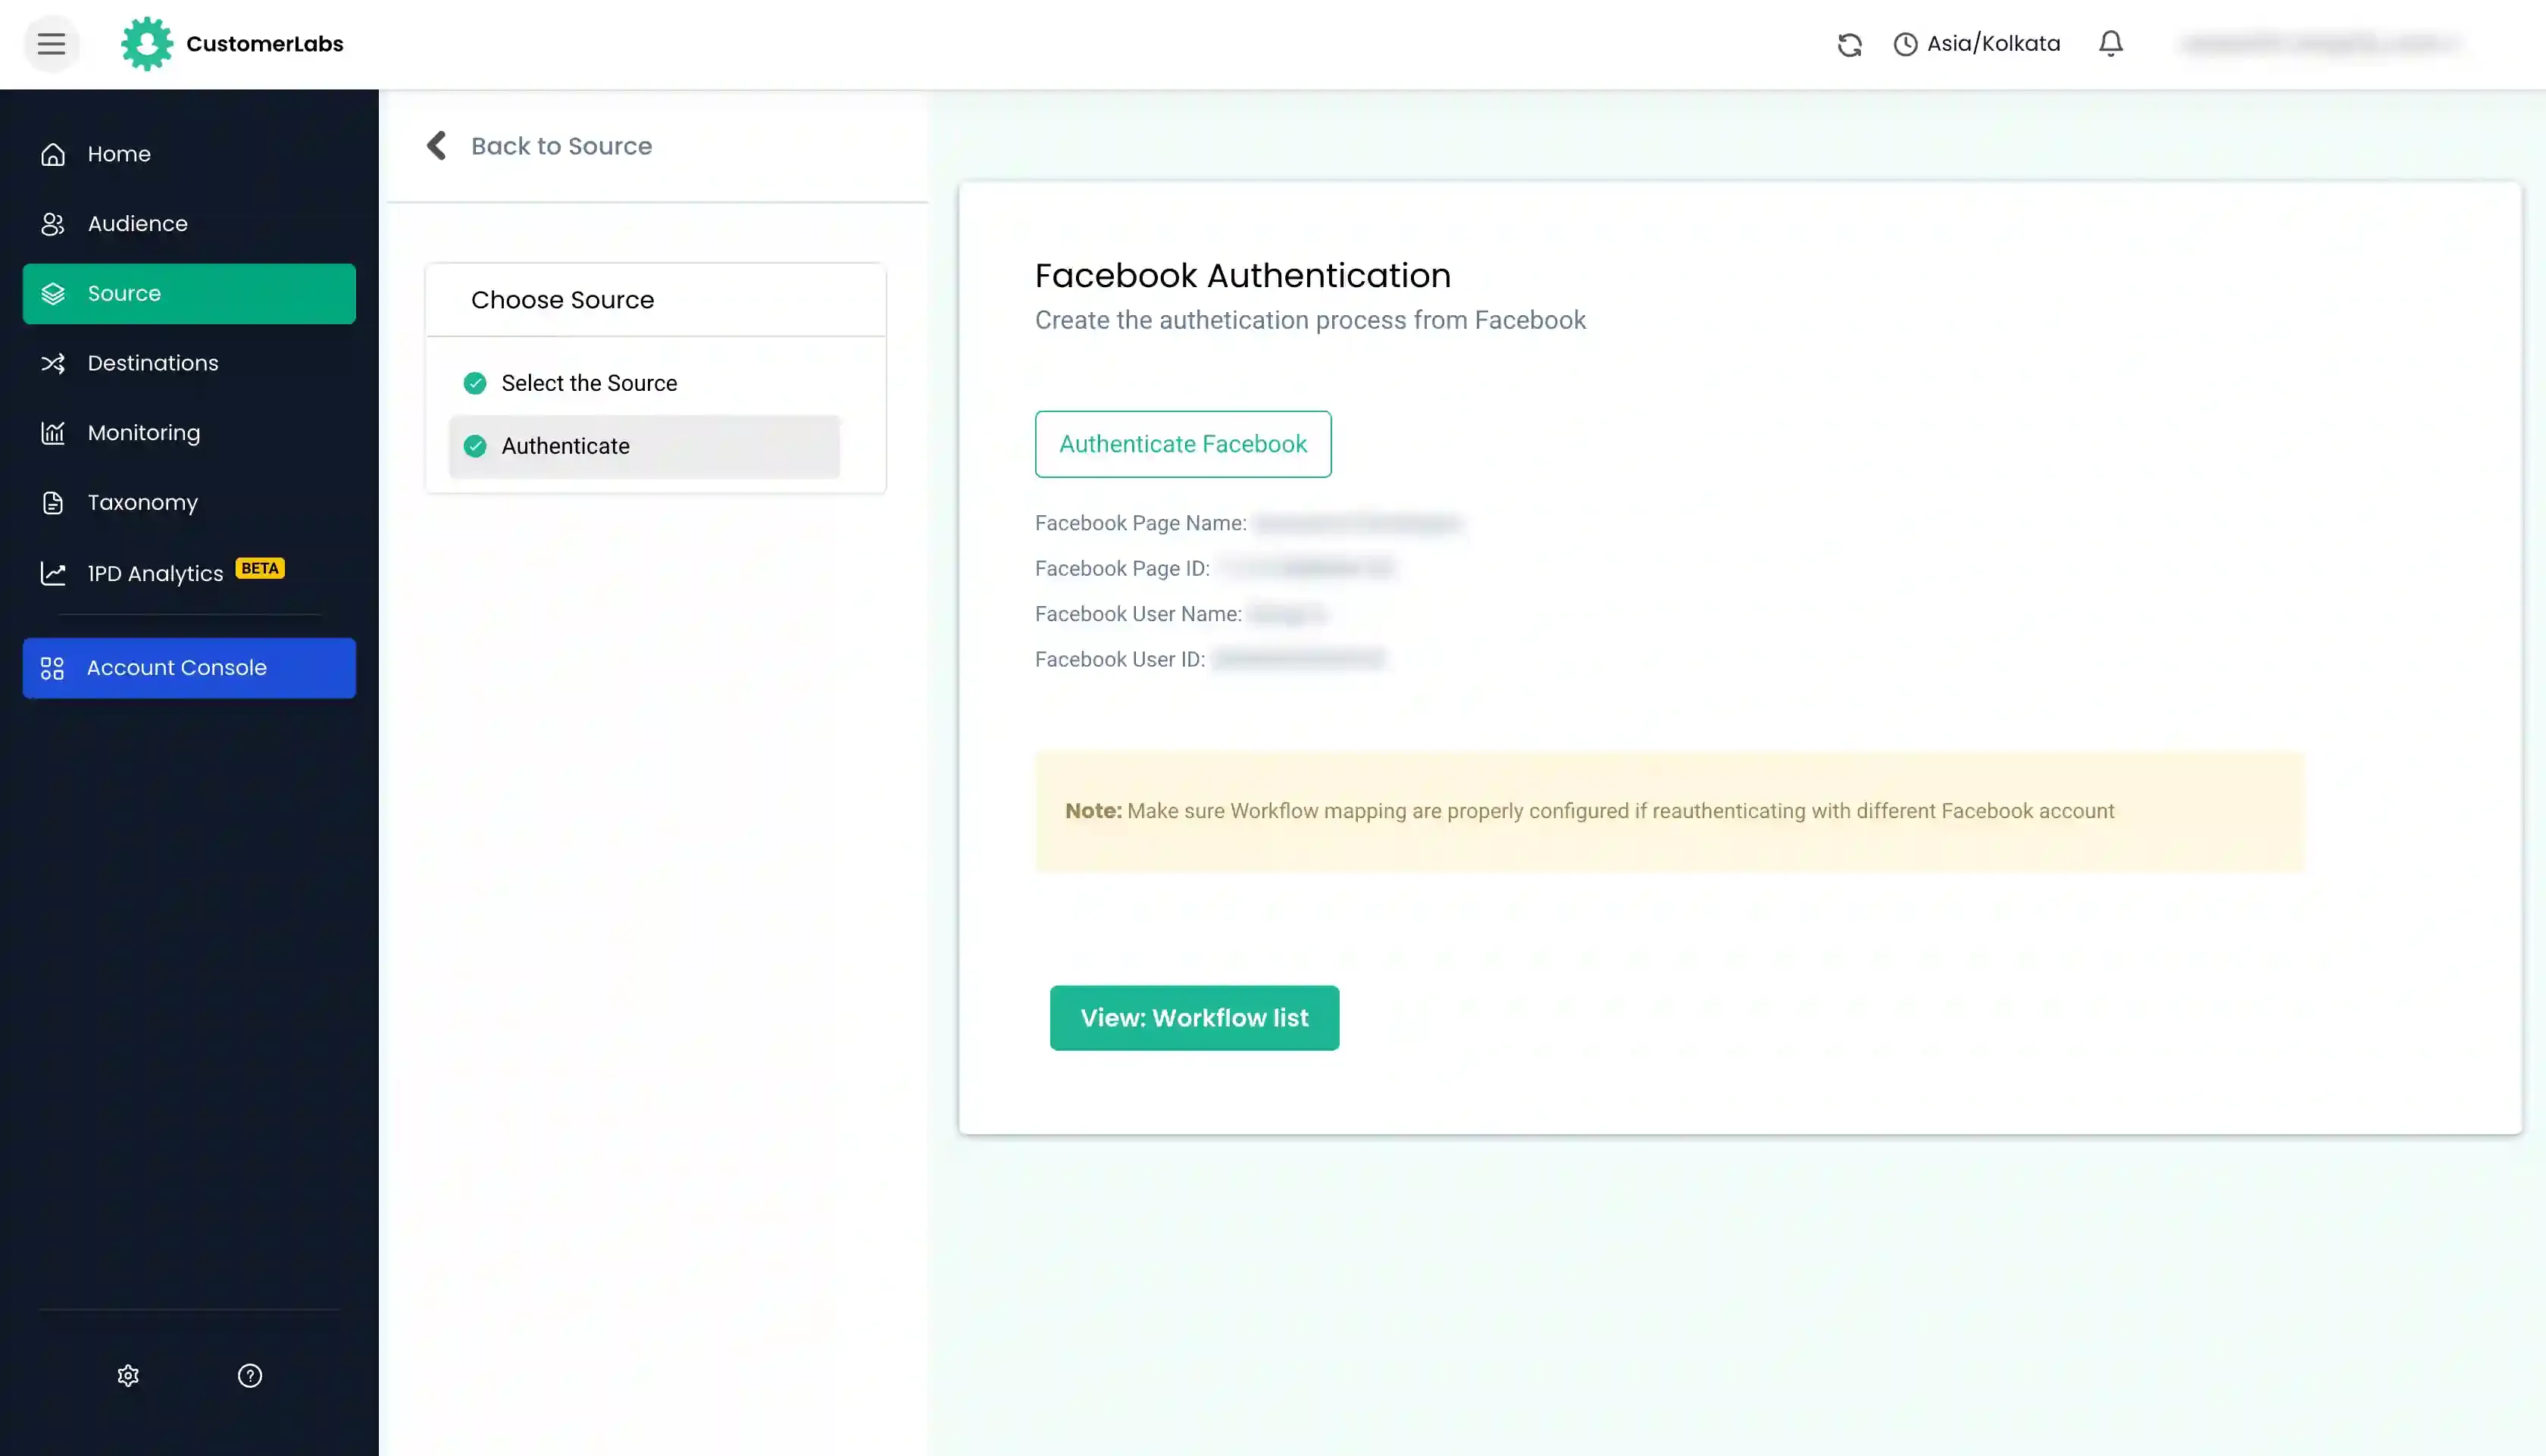Open the help question mark icon
This screenshot has height=1456, width=2546.
250,1376
